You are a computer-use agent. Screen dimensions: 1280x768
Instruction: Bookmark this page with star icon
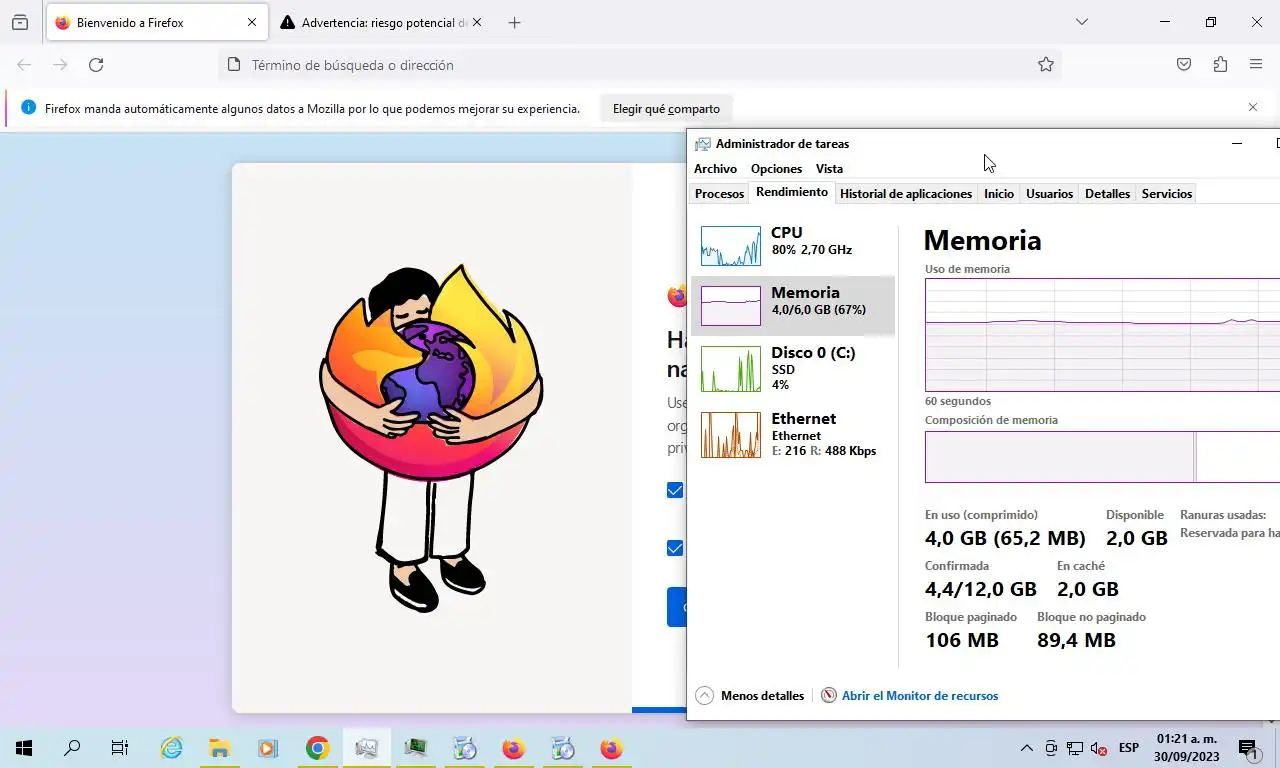click(1046, 65)
